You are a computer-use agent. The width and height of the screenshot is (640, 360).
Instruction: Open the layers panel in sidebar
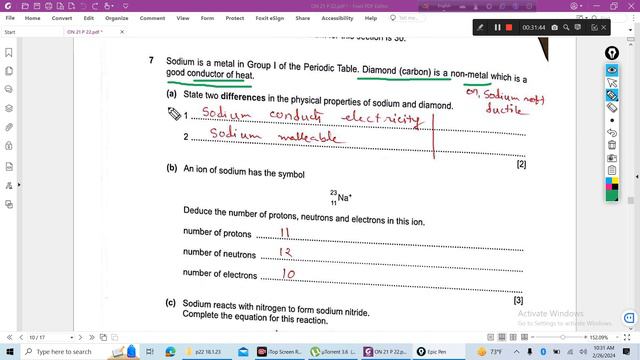[9, 108]
